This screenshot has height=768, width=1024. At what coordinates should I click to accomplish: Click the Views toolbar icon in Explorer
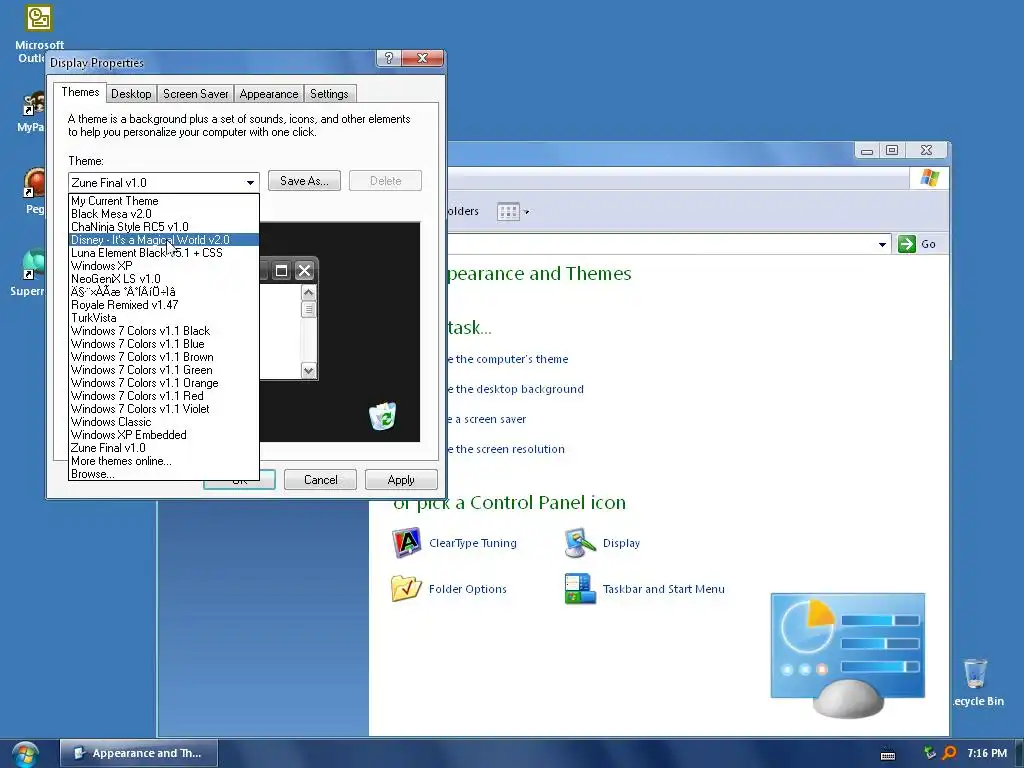tap(508, 212)
